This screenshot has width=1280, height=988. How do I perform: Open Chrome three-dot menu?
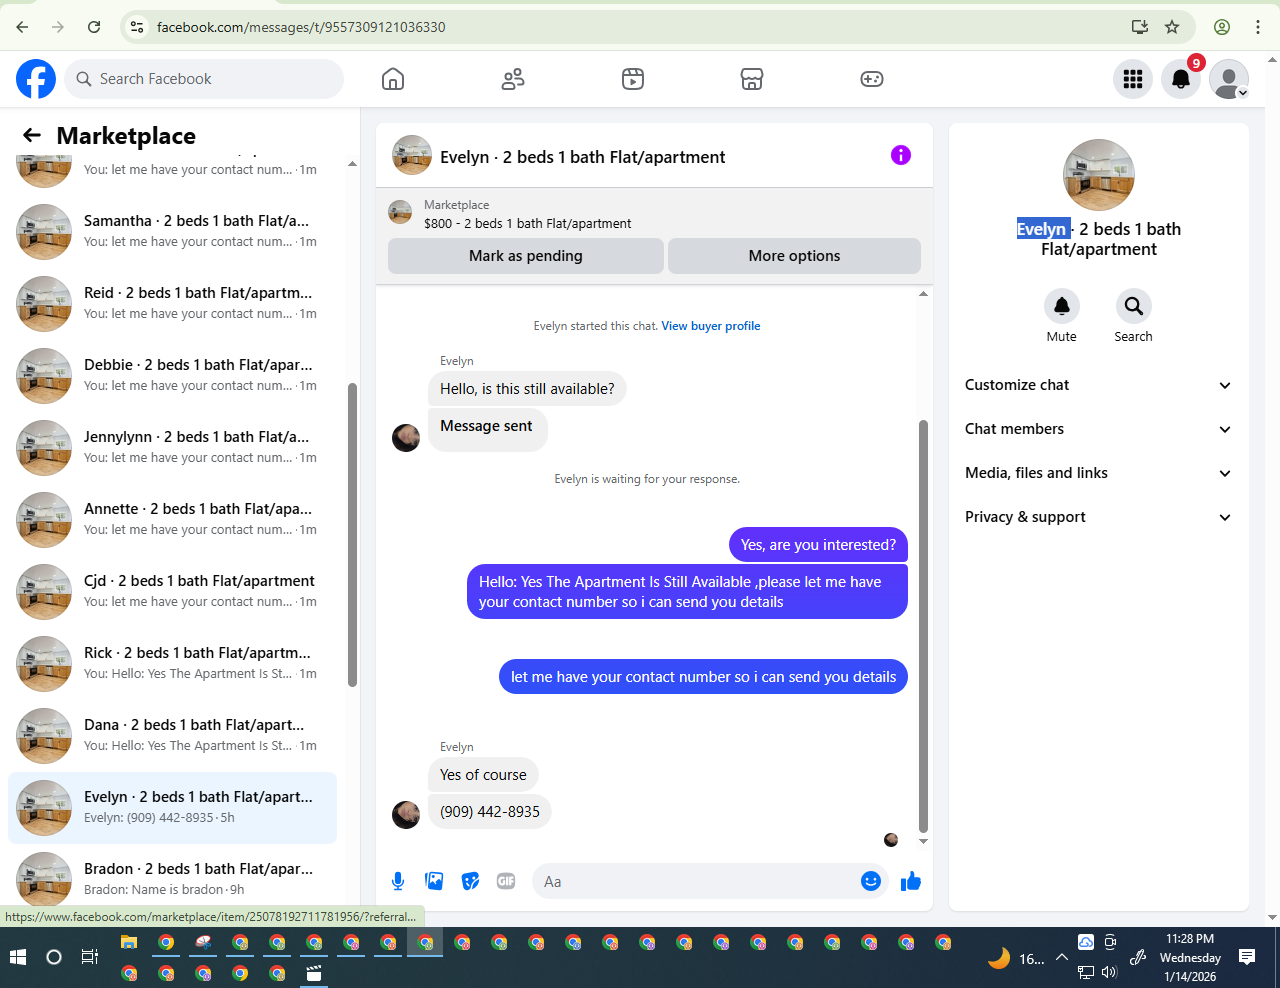coord(1258,27)
